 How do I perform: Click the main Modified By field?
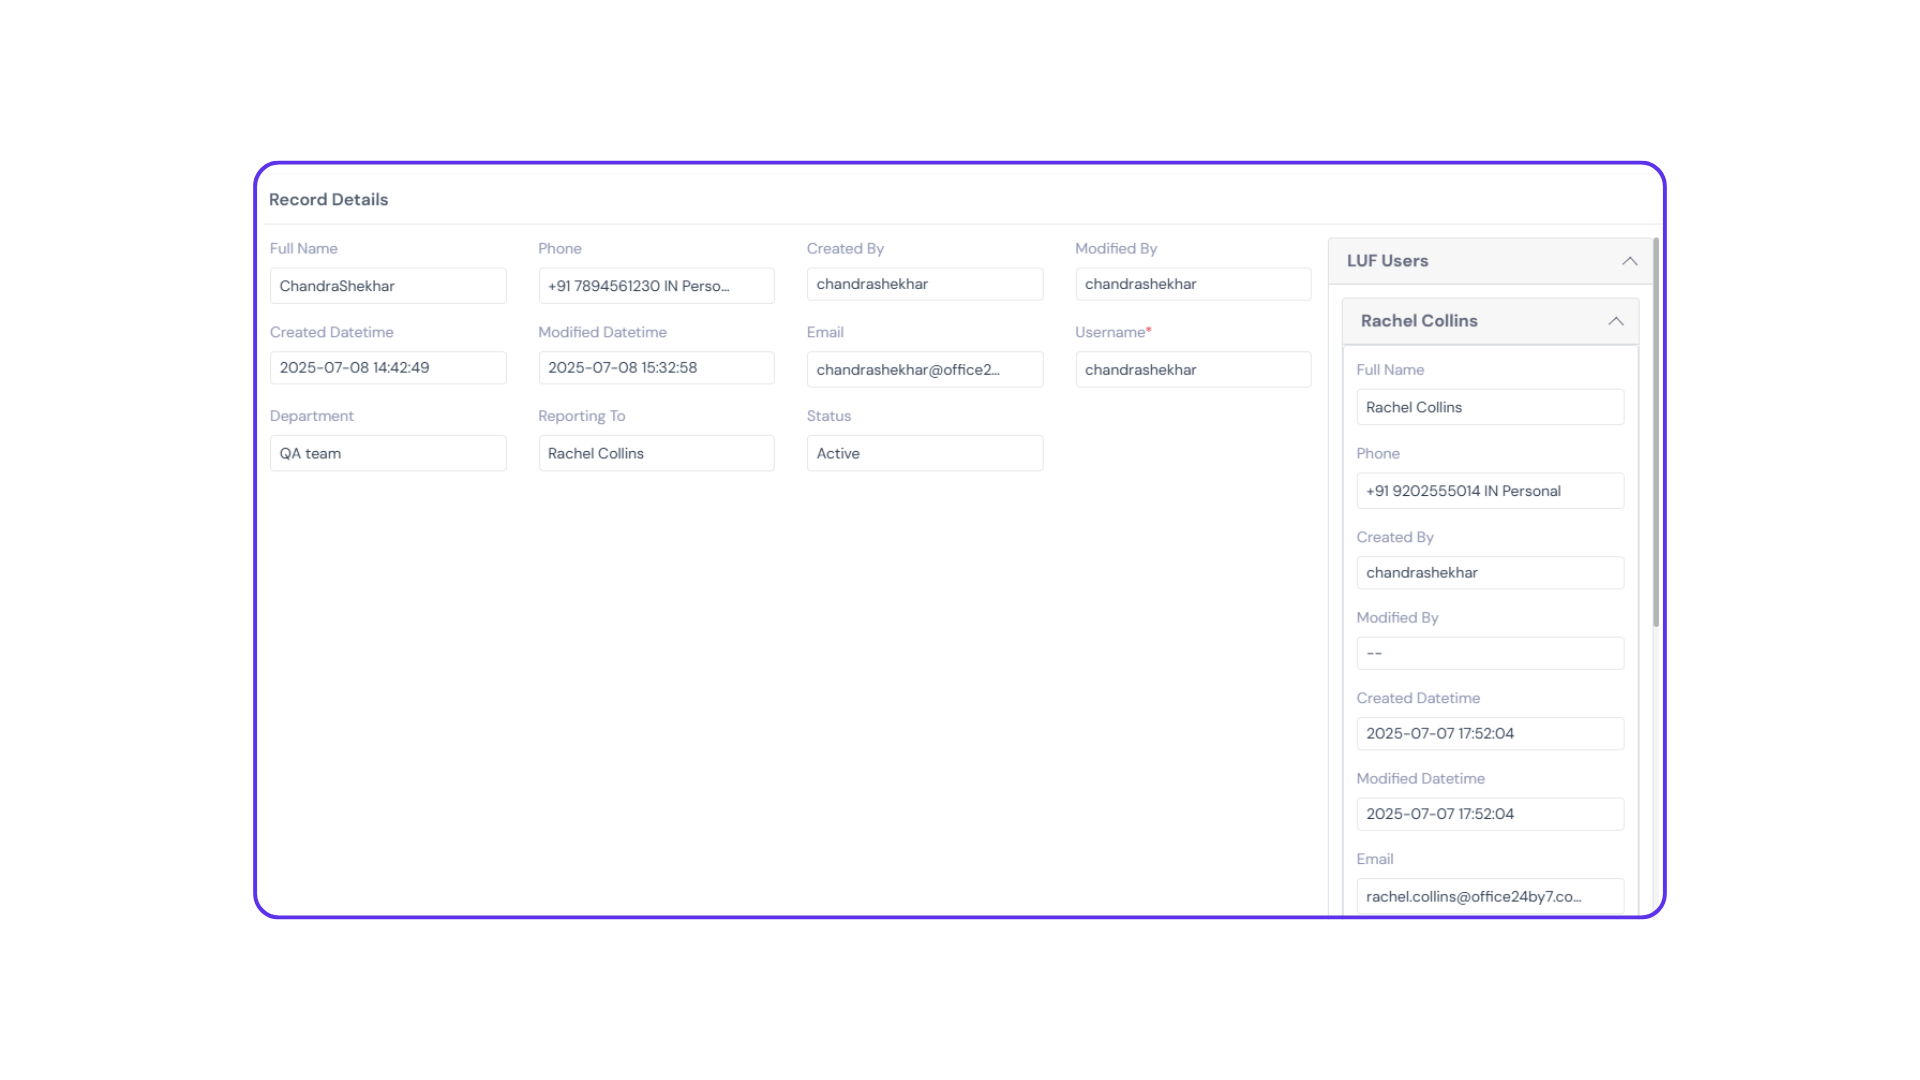(1192, 284)
